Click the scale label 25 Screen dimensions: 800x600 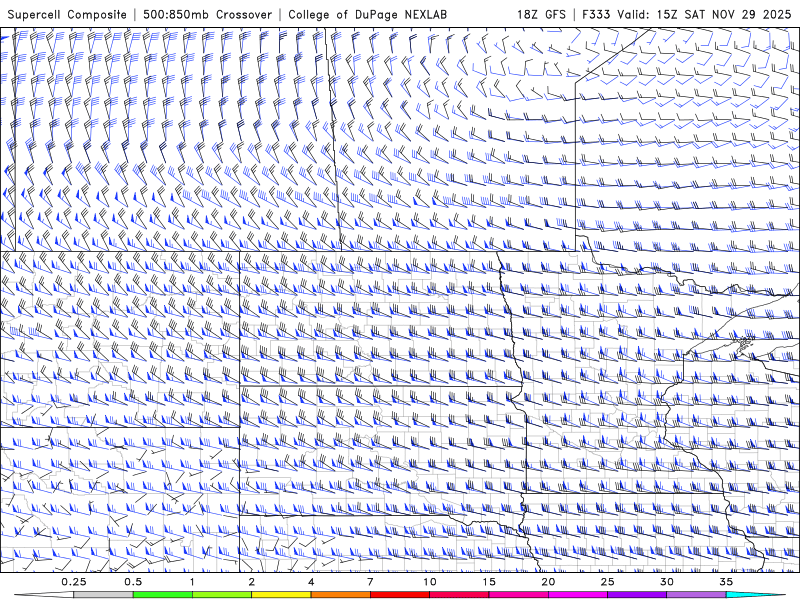click(x=607, y=582)
